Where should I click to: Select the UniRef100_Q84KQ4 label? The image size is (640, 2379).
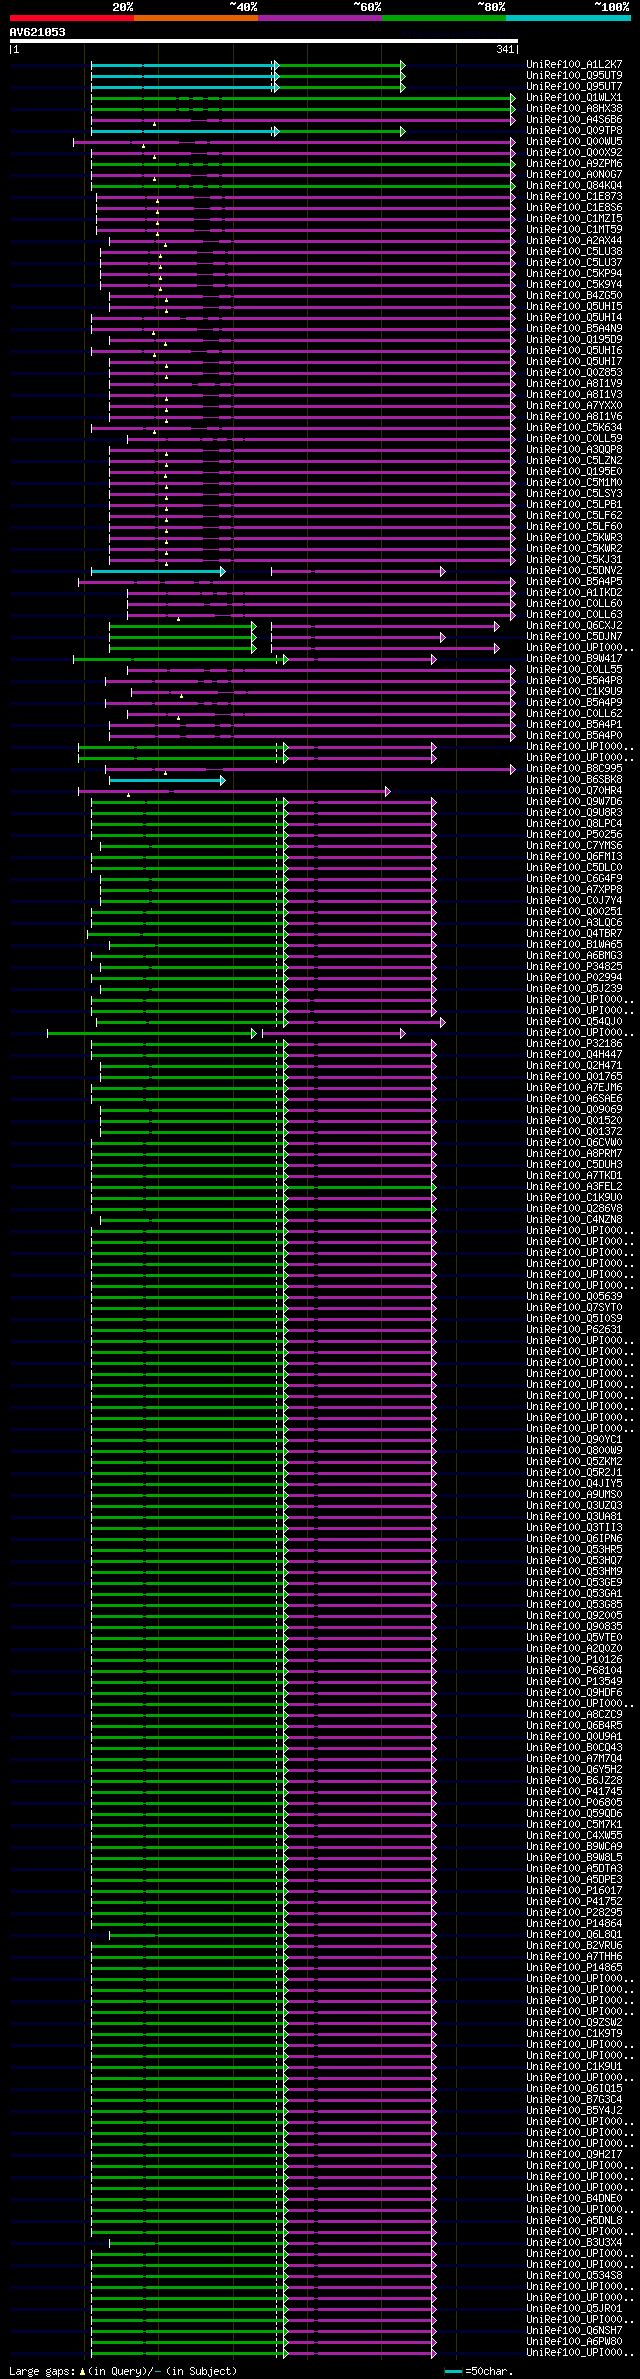[574, 186]
